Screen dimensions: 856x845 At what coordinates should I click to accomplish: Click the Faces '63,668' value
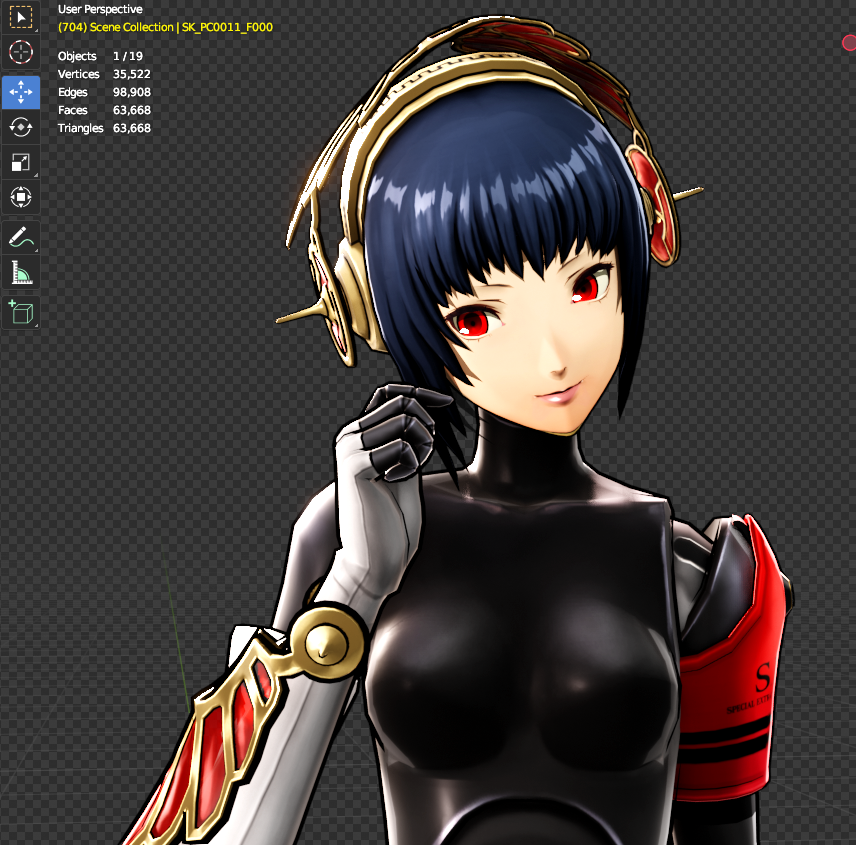132,110
